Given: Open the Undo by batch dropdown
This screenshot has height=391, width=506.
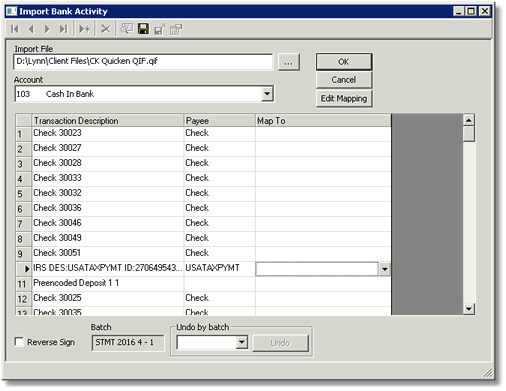Looking at the screenshot, I should [242, 342].
